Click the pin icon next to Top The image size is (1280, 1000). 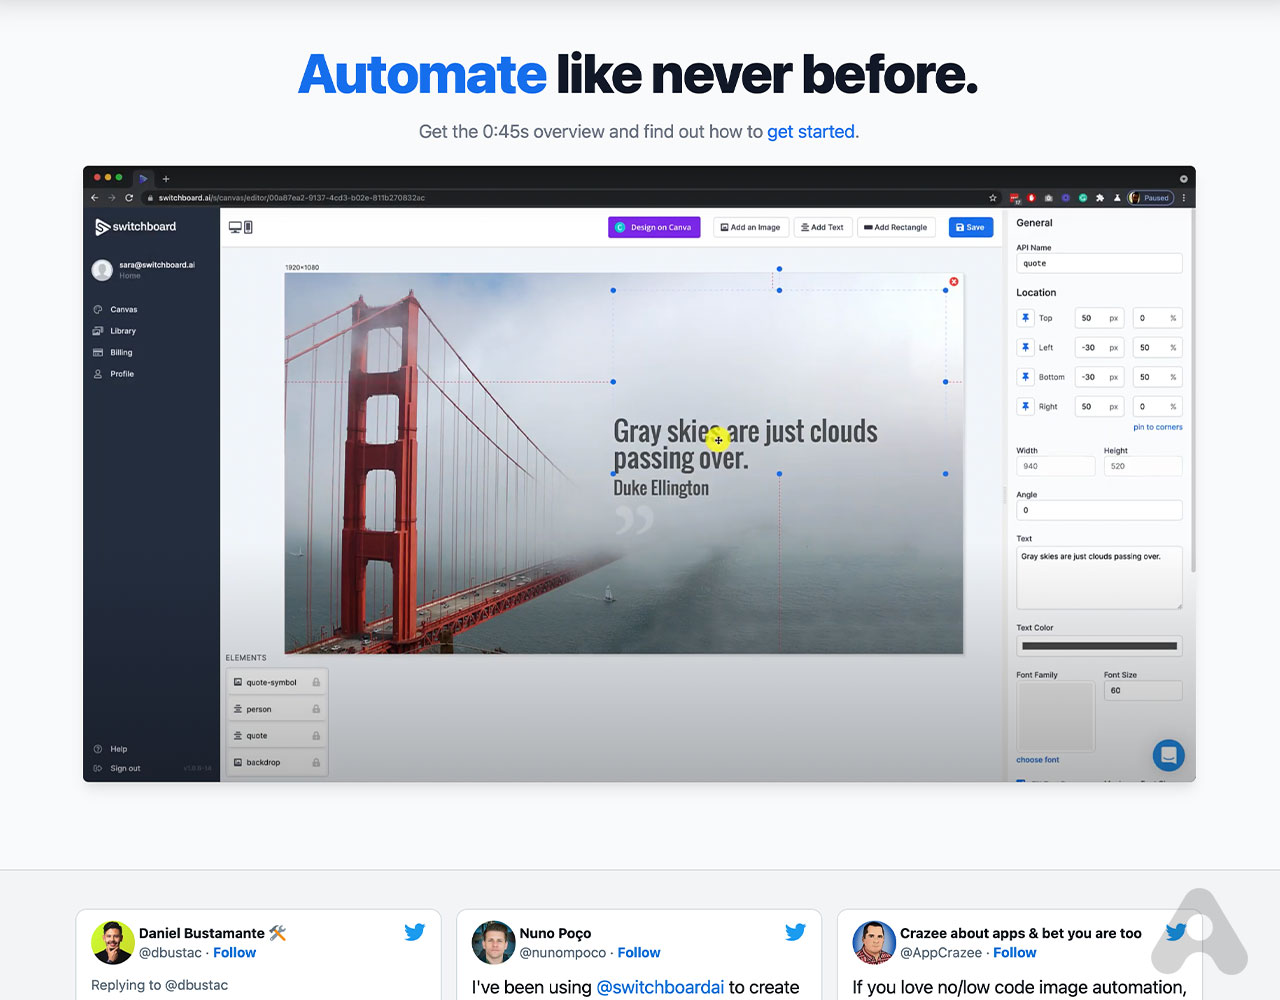1025,318
